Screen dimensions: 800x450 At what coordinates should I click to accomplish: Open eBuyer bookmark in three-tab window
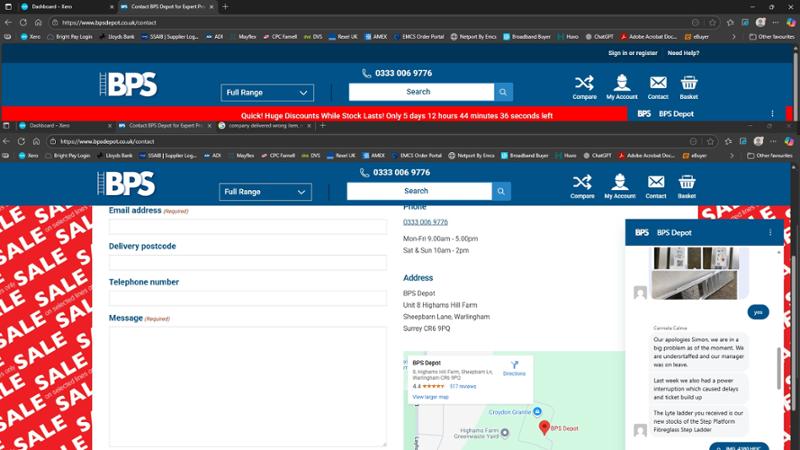tap(695, 156)
